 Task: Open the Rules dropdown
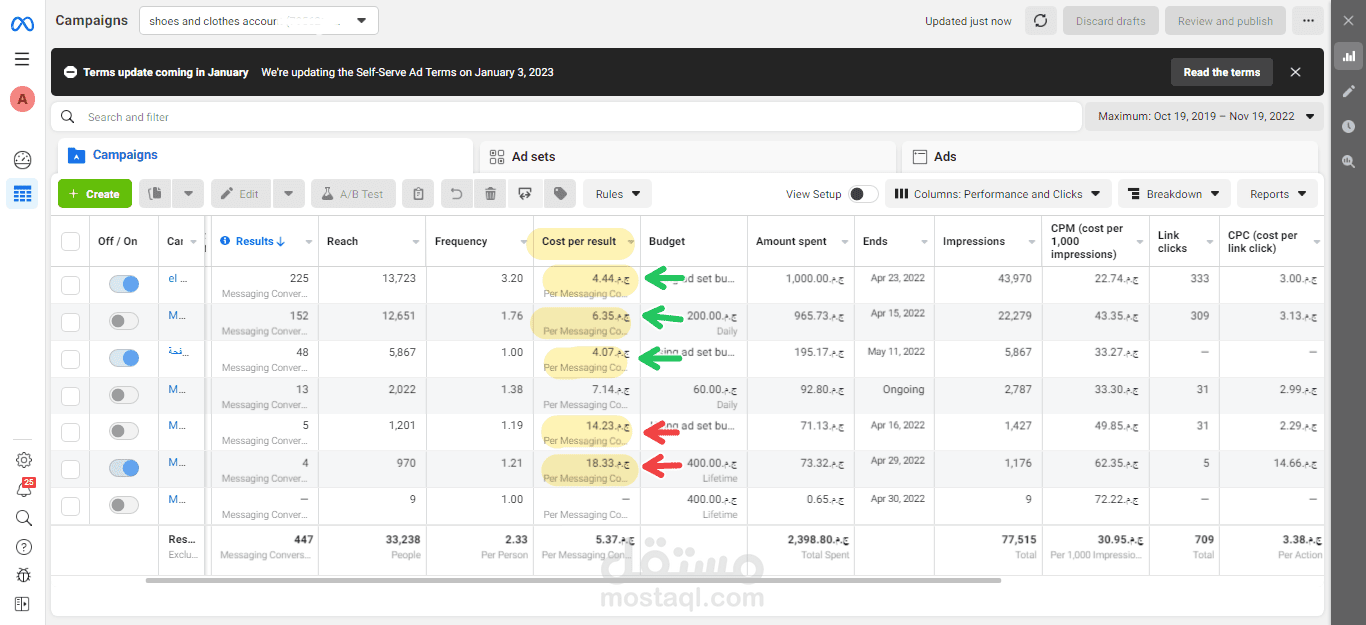pyautogui.click(x=617, y=194)
